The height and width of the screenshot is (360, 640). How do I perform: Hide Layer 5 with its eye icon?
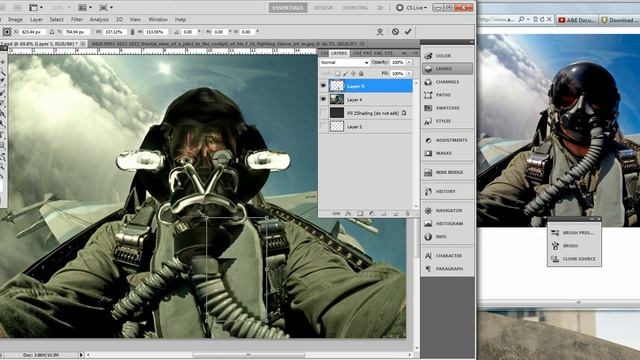pos(323,86)
